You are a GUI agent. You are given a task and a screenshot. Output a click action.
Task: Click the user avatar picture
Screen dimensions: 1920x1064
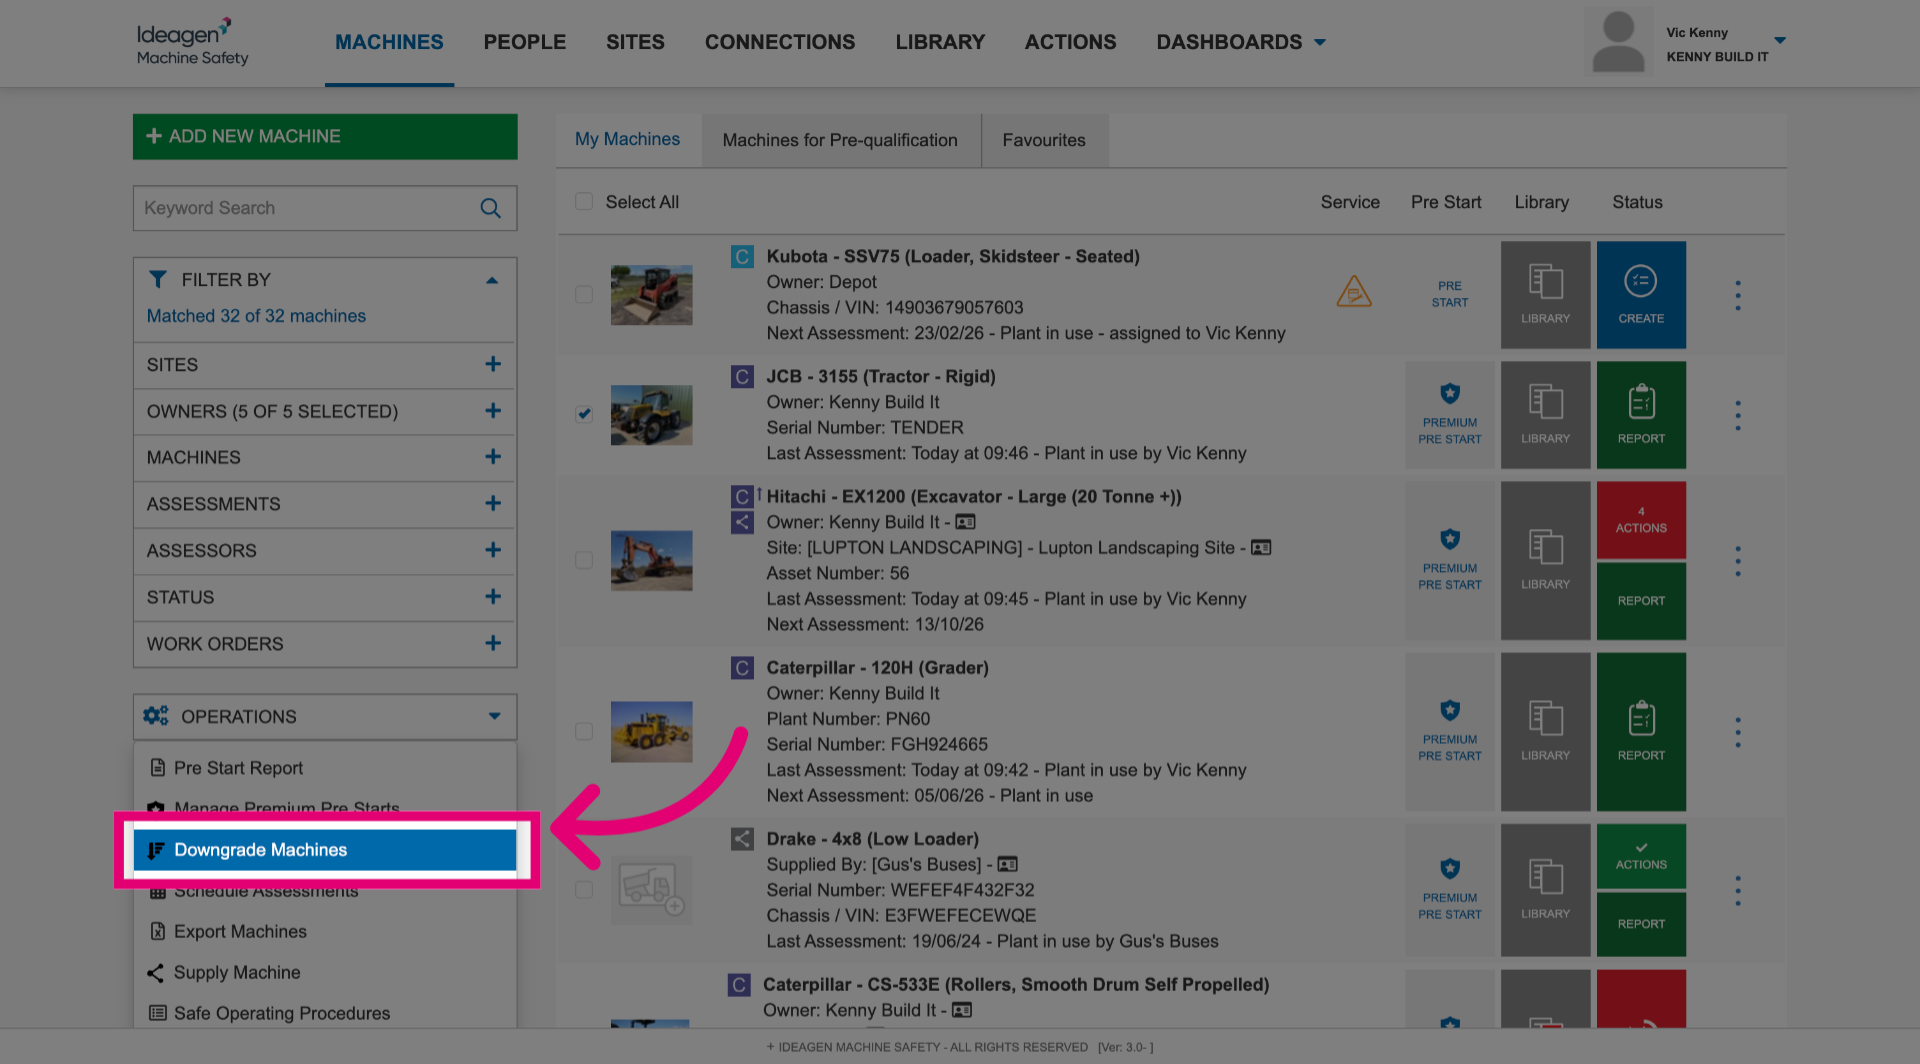click(x=1618, y=42)
